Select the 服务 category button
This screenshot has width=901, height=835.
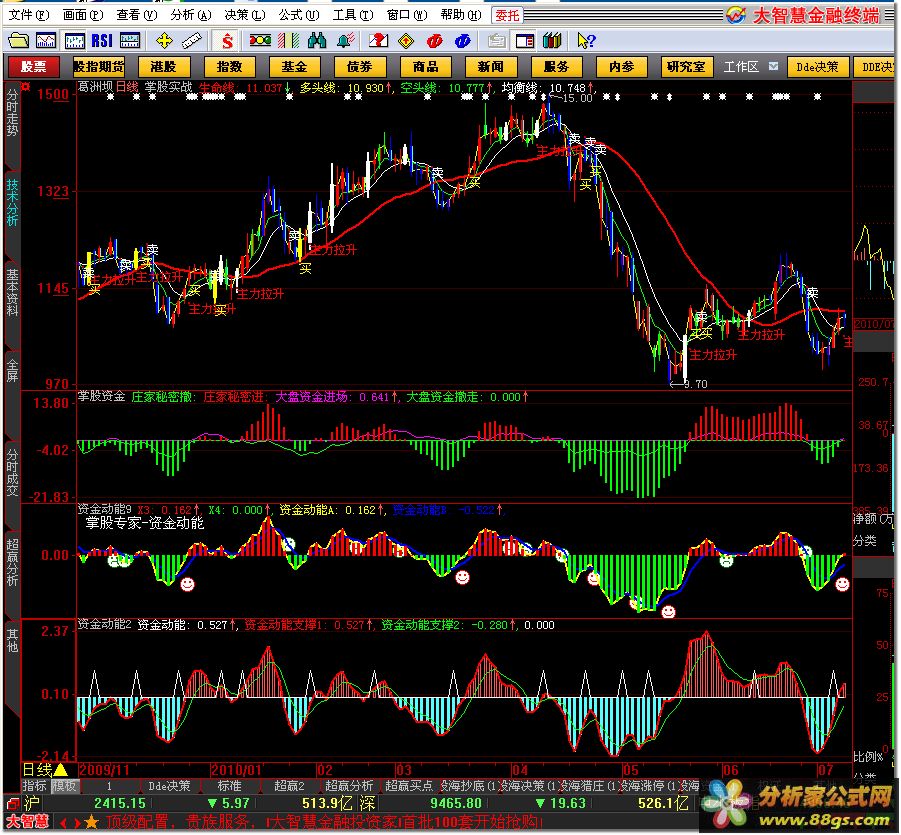click(556, 67)
